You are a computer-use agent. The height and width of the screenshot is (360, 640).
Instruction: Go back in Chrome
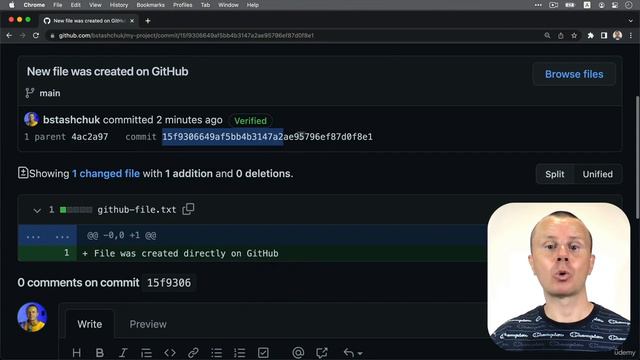tap(9, 36)
